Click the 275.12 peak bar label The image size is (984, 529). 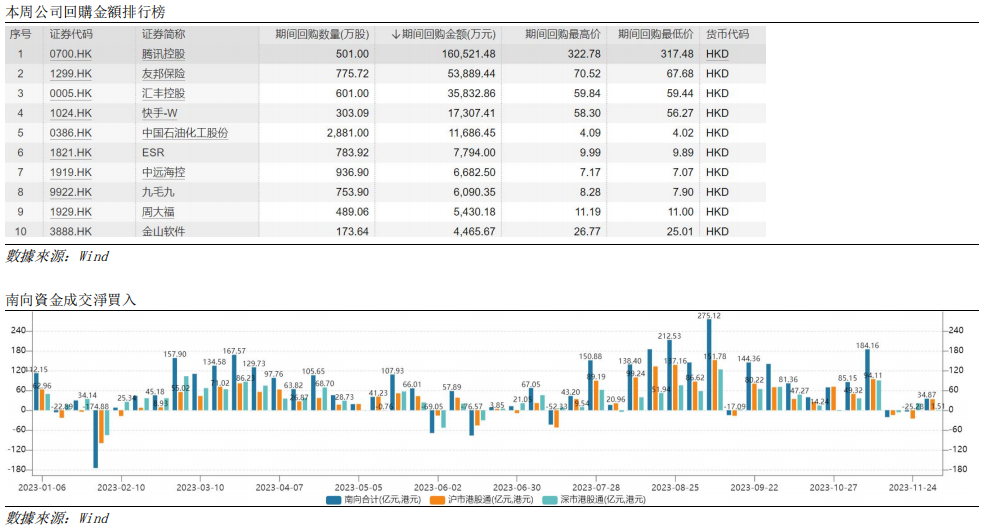point(709,316)
